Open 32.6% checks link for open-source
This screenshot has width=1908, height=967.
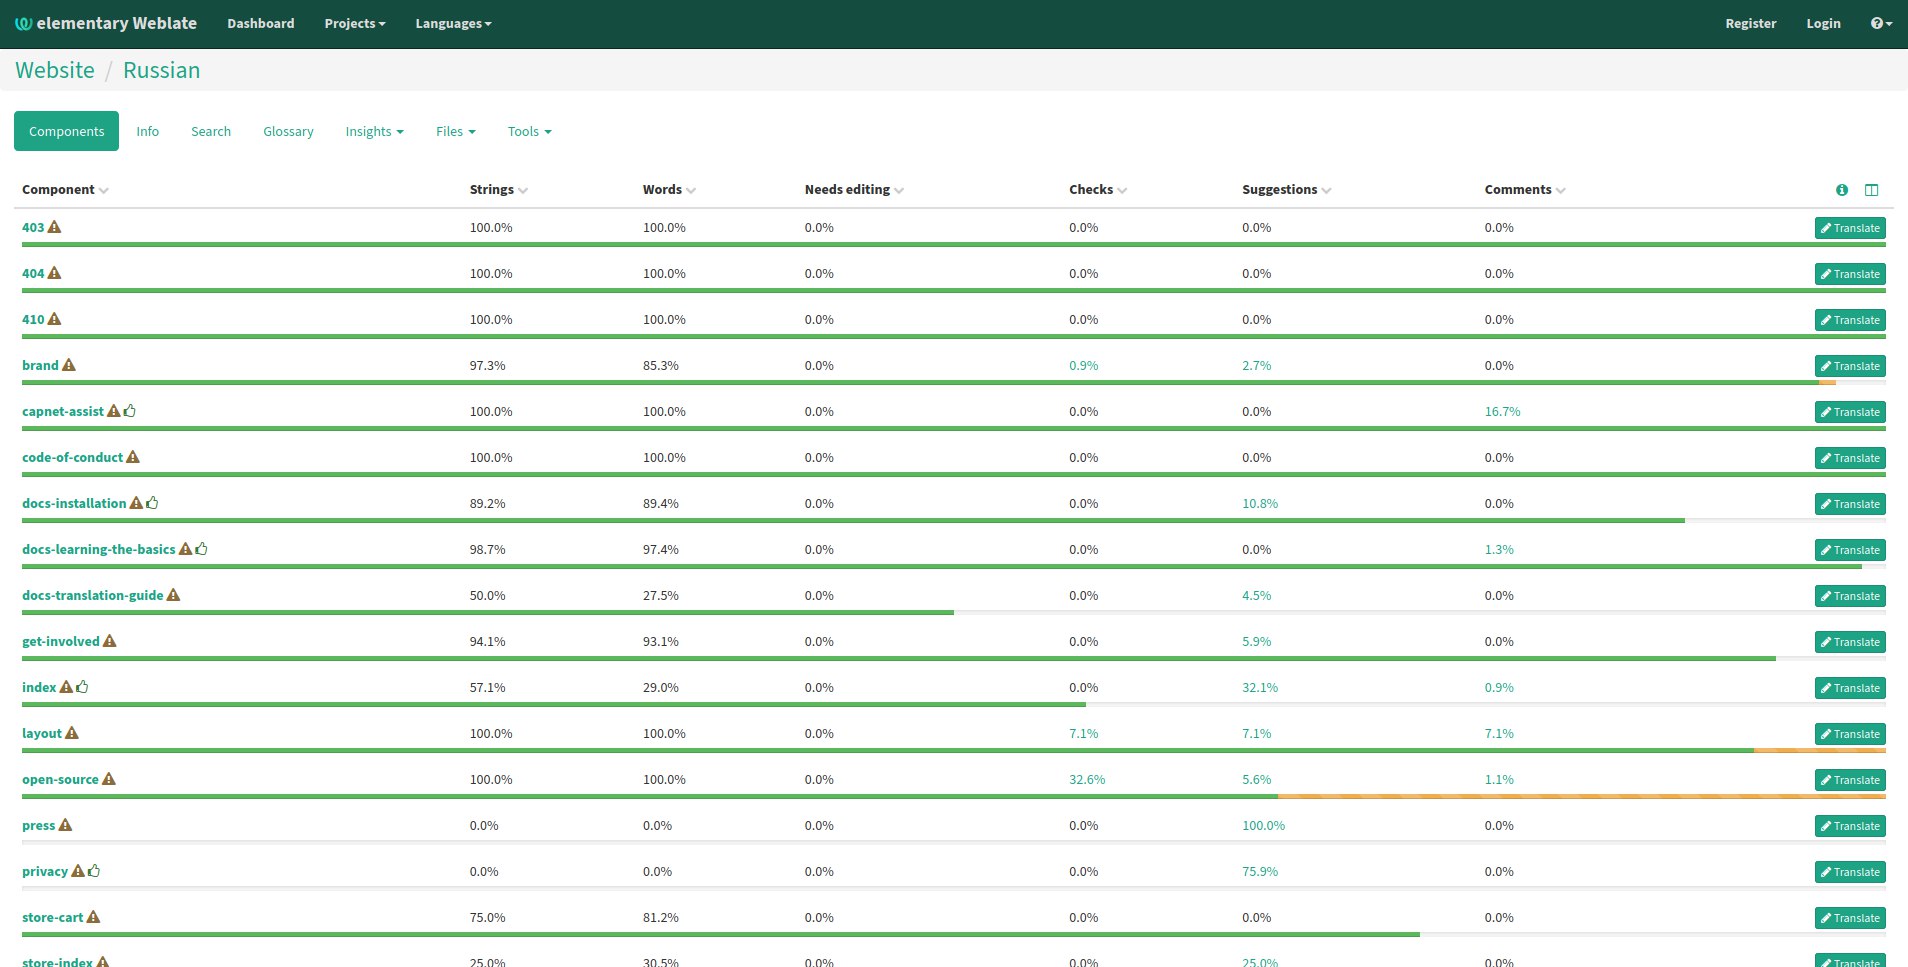pyautogui.click(x=1087, y=779)
